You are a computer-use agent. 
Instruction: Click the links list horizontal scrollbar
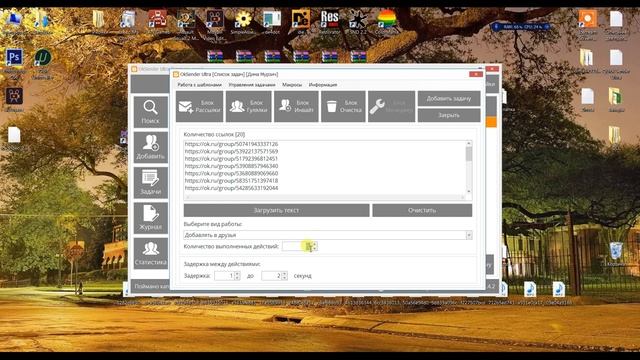pyautogui.click(x=324, y=197)
